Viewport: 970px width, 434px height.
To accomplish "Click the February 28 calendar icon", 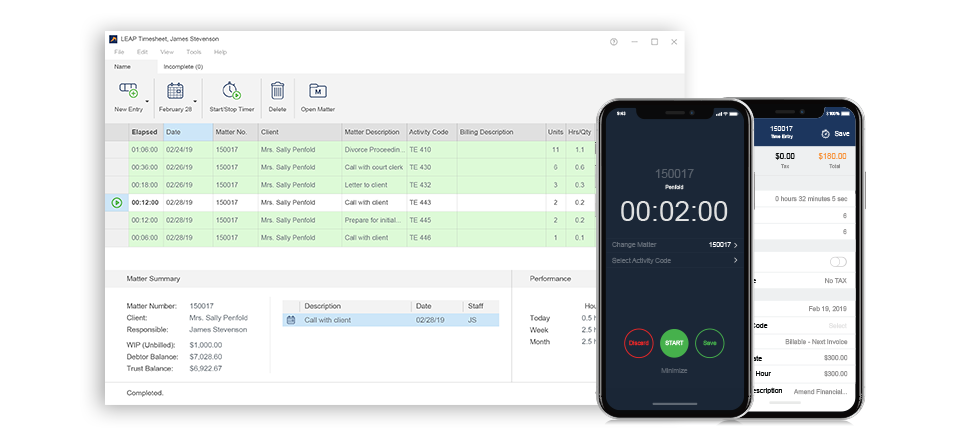I will click(x=175, y=90).
